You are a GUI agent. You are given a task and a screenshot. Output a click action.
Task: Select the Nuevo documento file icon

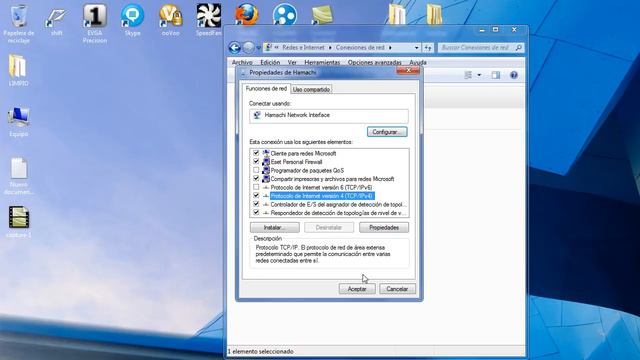(19, 176)
